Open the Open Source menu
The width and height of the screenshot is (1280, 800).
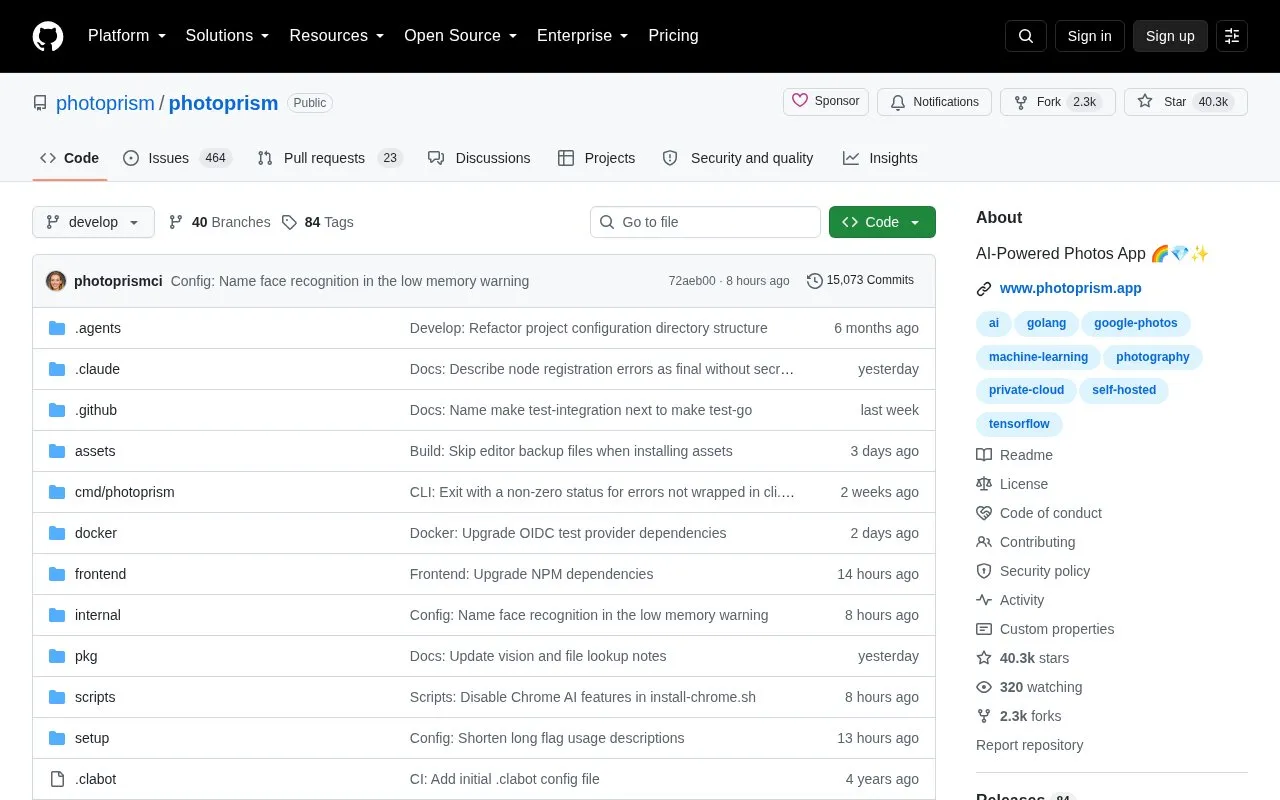[460, 36]
